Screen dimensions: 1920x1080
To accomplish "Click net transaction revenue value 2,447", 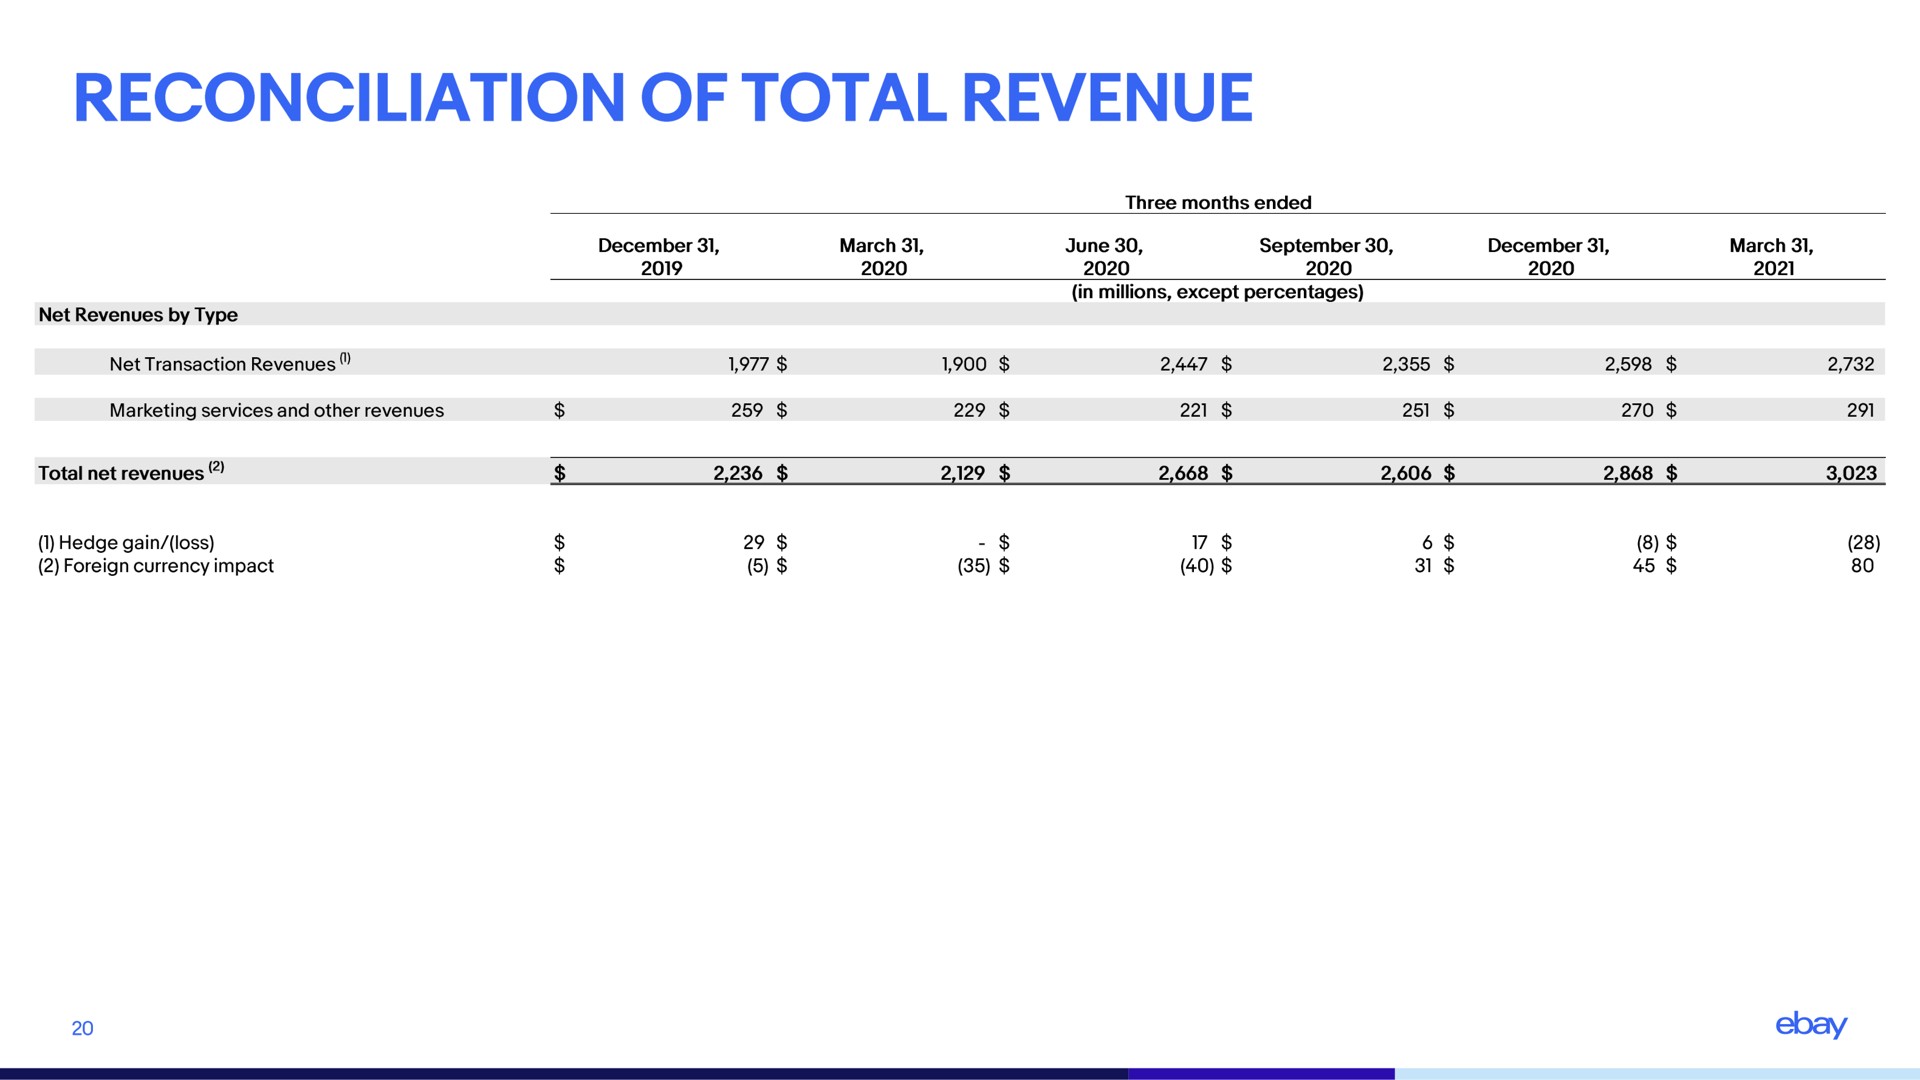I will coord(1184,364).
